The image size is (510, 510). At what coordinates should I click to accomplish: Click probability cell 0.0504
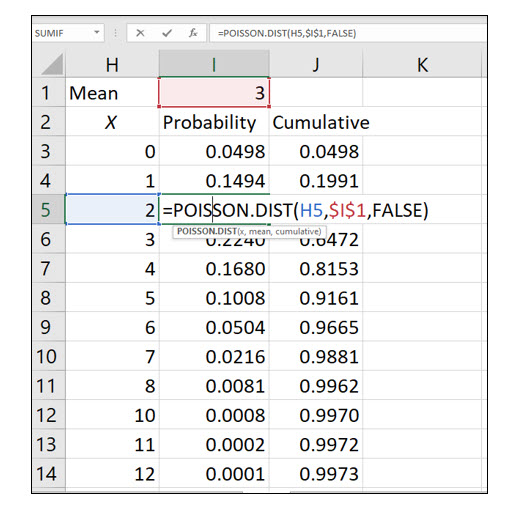pos(214,327)
